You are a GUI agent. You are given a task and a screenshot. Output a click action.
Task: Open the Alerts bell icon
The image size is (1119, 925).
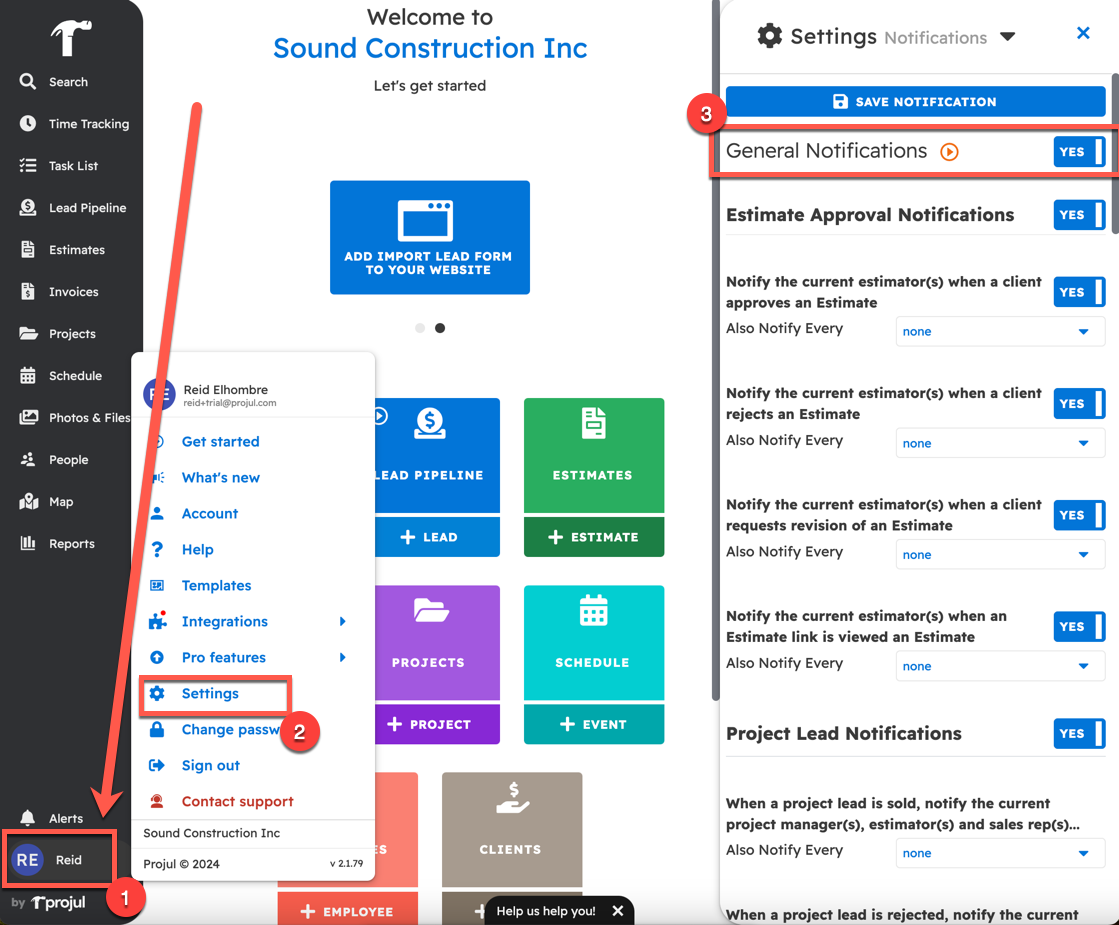pyautogui.click(x=27, y=817)
